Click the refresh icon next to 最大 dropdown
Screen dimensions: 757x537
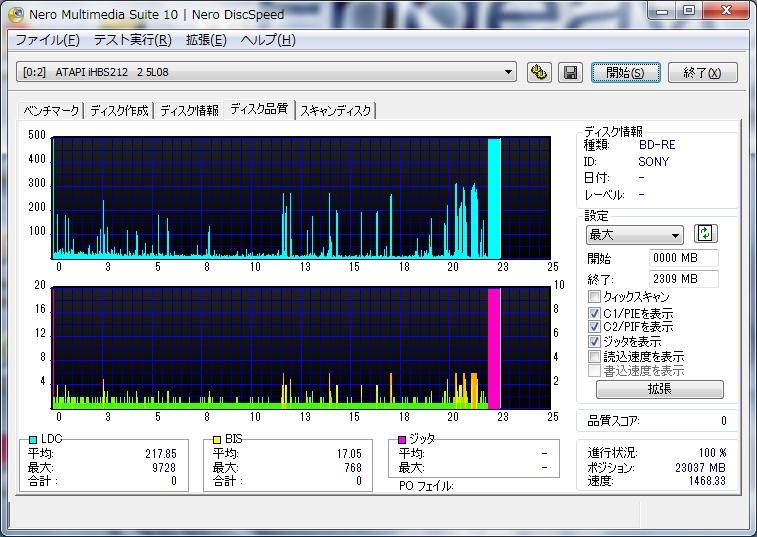[x=705, y=234]
